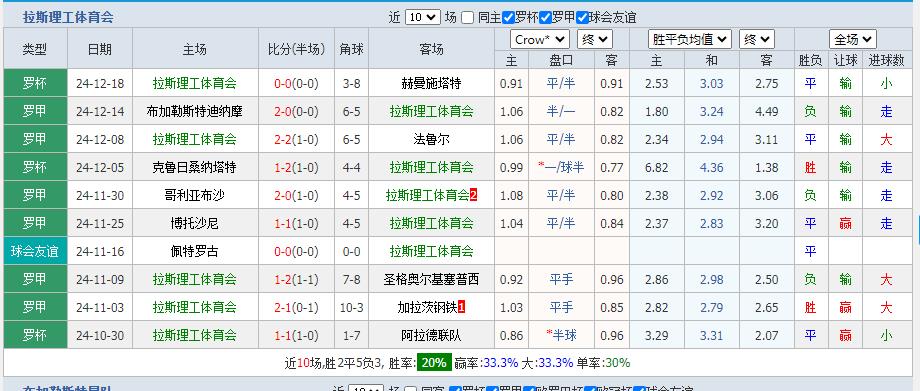
Task: Open home team 克鲁日桑纳塔特
Action: (x=194, y=167)
